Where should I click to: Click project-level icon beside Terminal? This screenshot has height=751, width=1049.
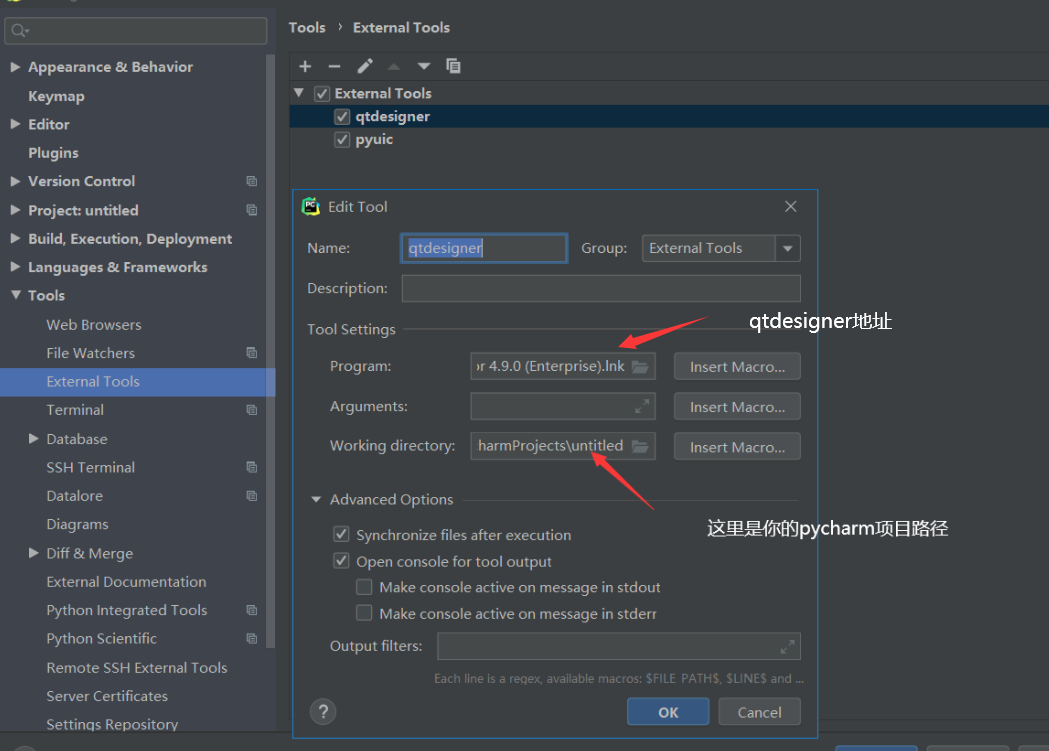[252, 410]
